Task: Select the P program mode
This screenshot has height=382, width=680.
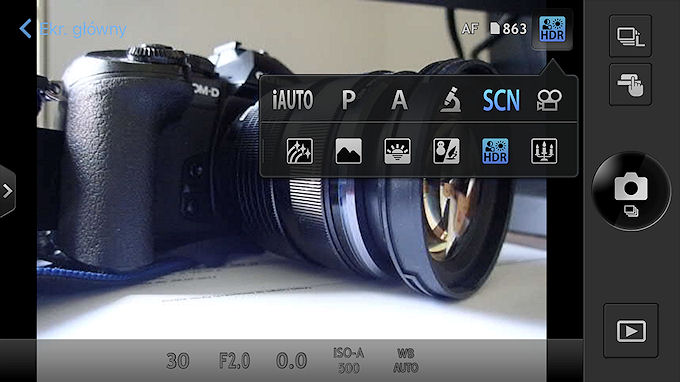Action: point(349,100)
